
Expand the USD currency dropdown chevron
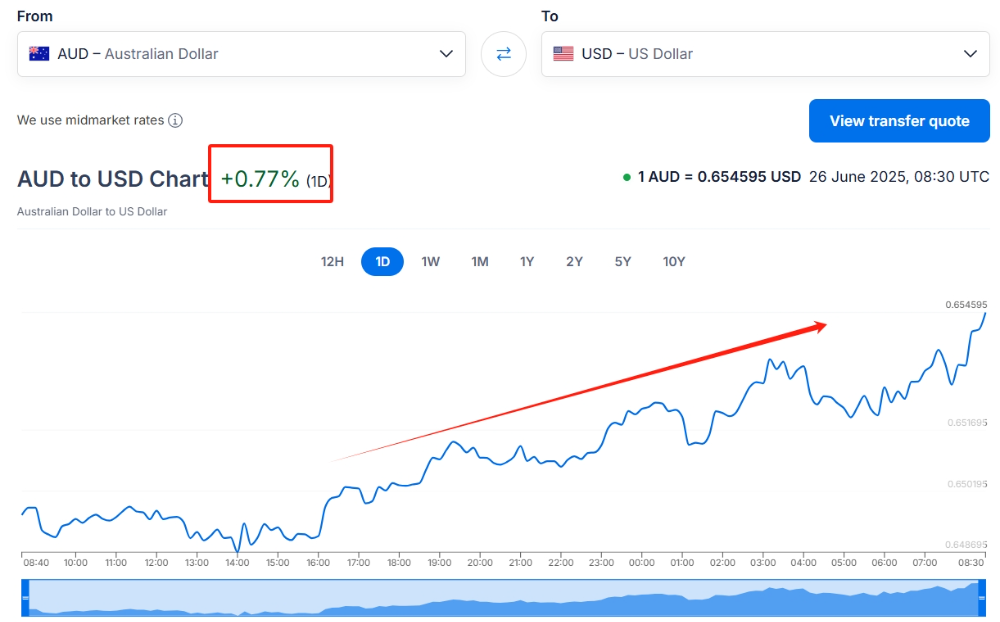click(970, 54)
